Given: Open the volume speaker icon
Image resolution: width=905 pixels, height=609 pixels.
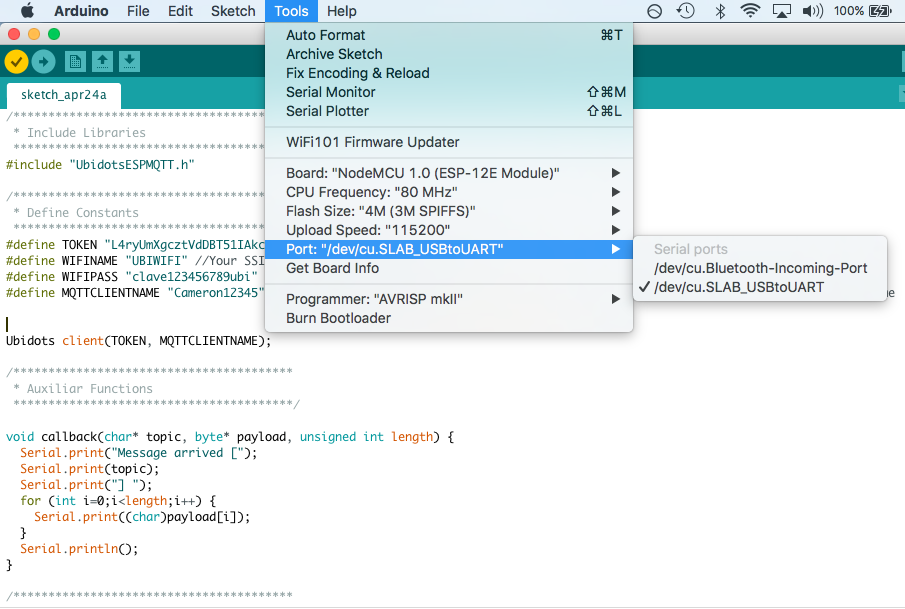Looking at the screenshot, I should [x=813, y=11].
